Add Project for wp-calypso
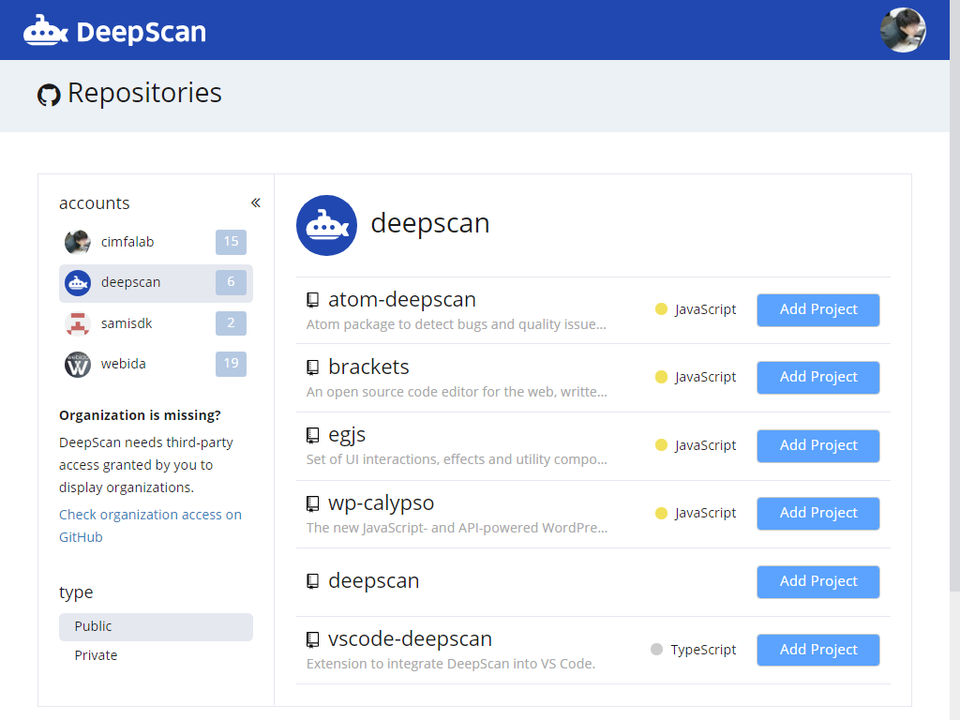 [x=818, y=513]
